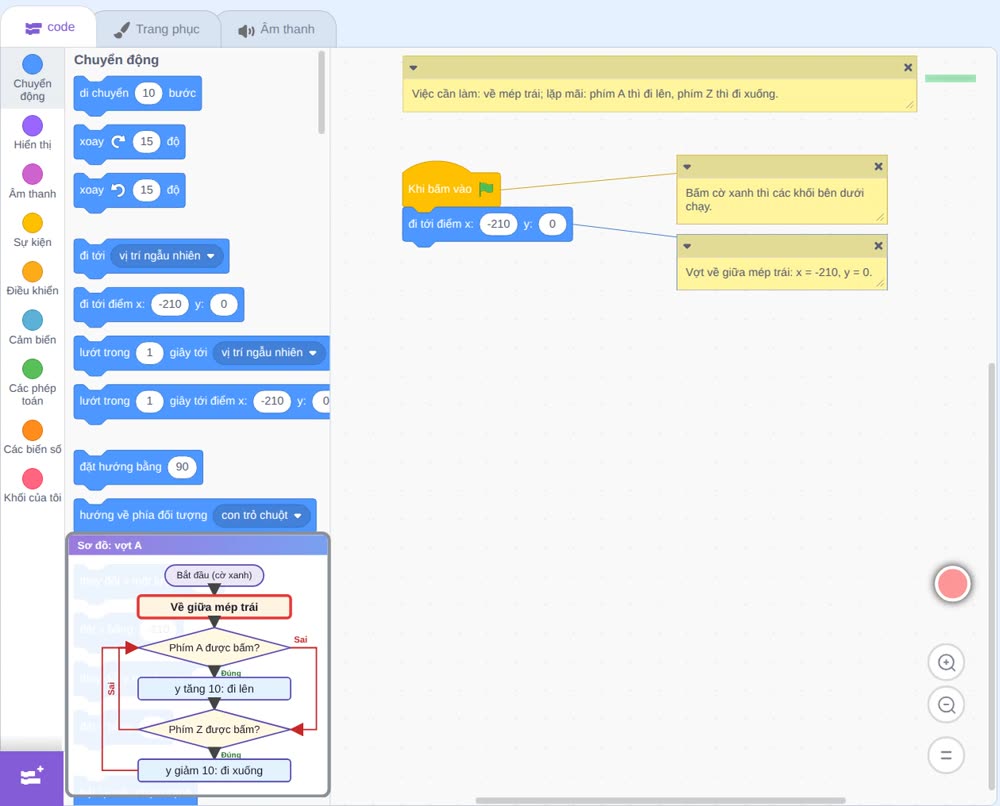The image size is (1000, 806).
Task: Zoom in on the workspace
Action: coord(946,663)
